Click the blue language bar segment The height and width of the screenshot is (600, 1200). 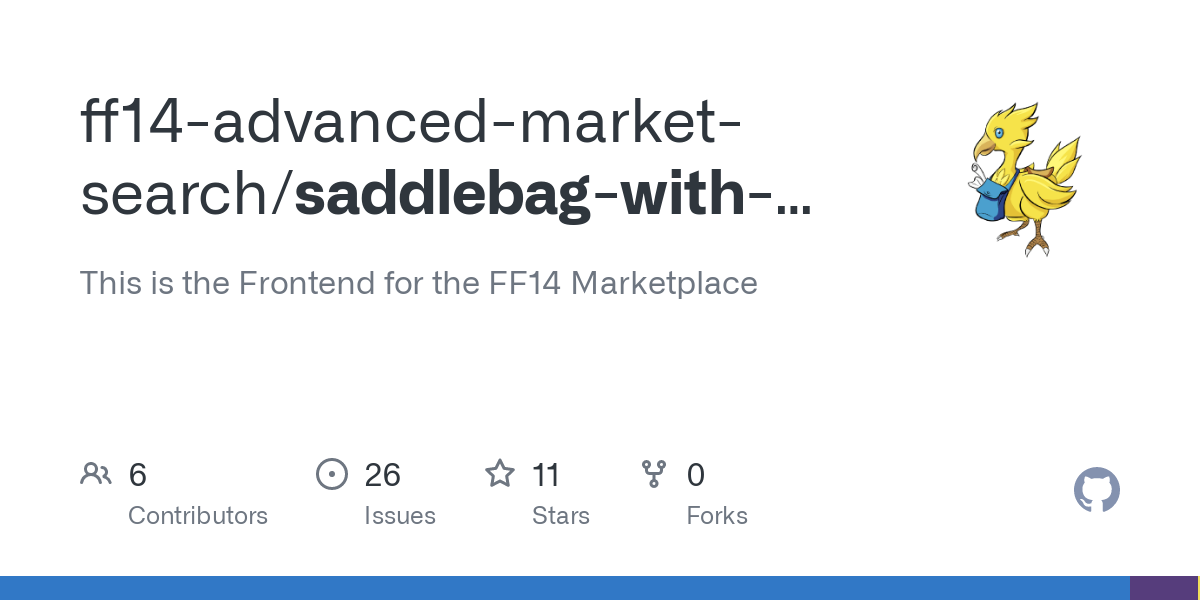tap(565, 588)
